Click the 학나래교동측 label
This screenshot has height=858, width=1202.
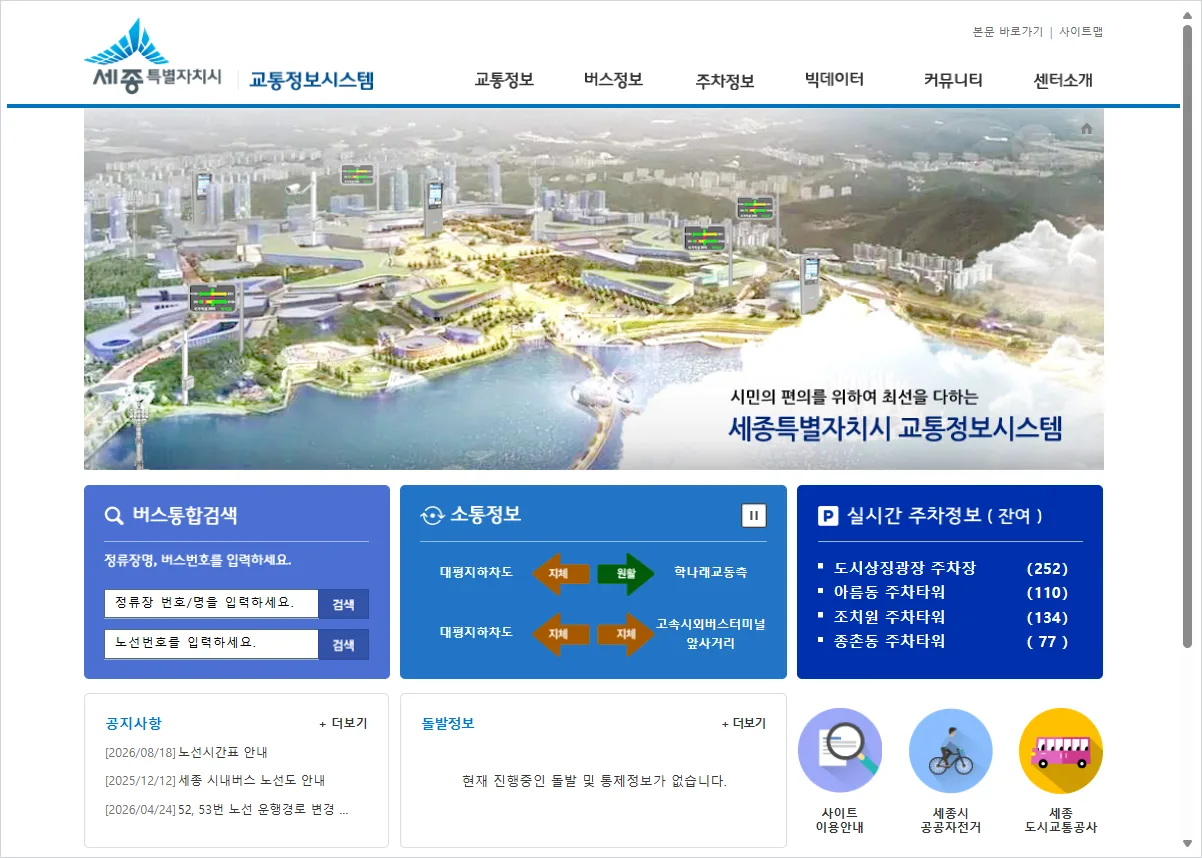pos(711,573)
